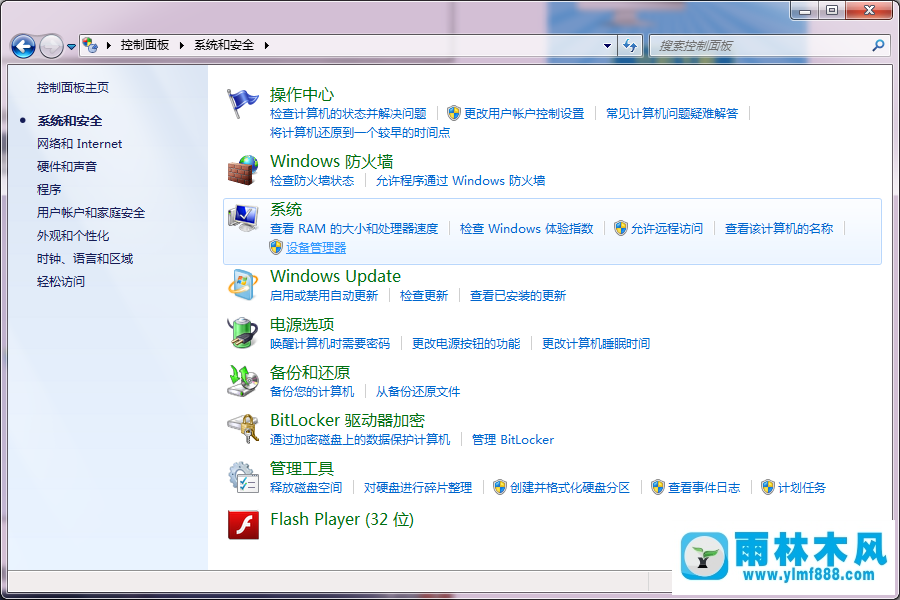This screenshot has height=600, width=900.
Task: Open 管理 BitLocker link
Action: [x=513, y=440]
